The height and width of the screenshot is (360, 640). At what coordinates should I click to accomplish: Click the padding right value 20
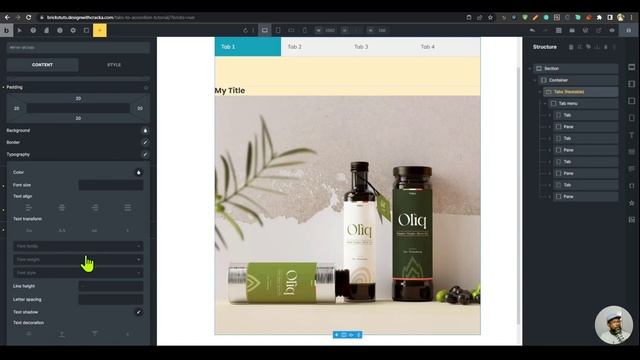[140, 108]
